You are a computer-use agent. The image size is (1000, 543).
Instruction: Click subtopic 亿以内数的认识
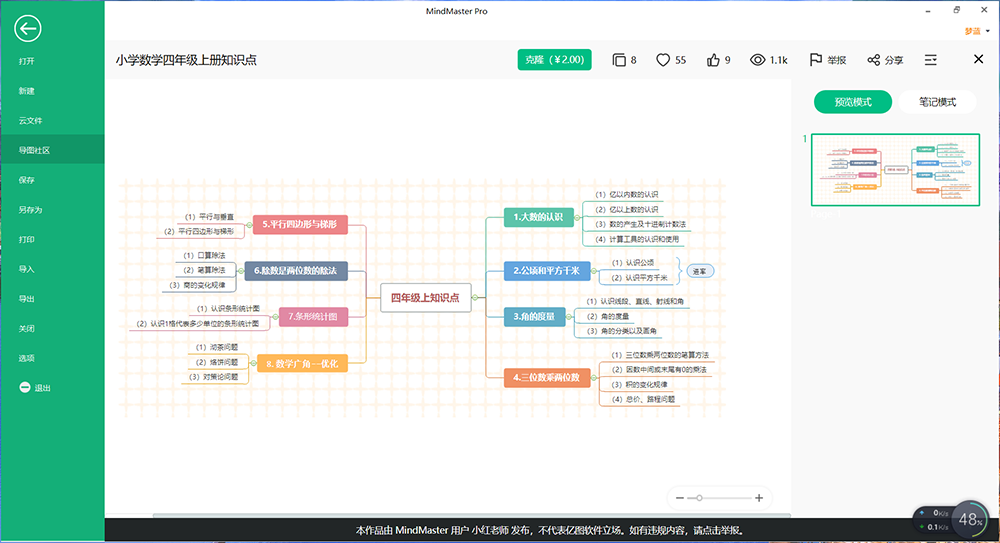point(627,195)
